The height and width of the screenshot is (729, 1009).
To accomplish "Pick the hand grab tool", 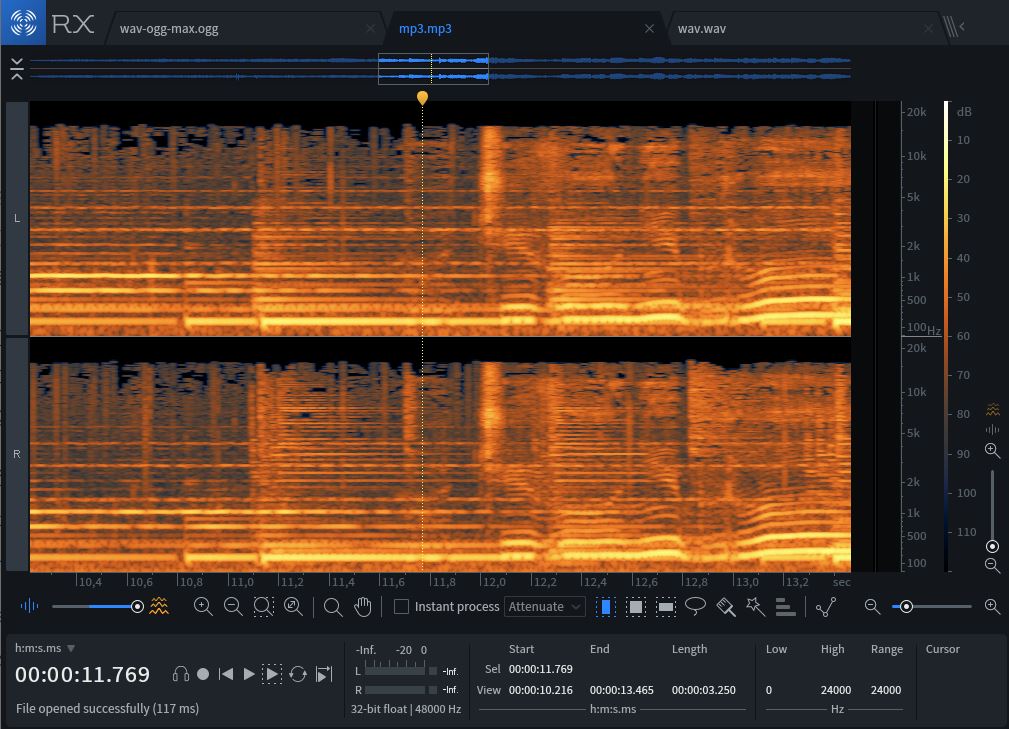I will 363,606.
